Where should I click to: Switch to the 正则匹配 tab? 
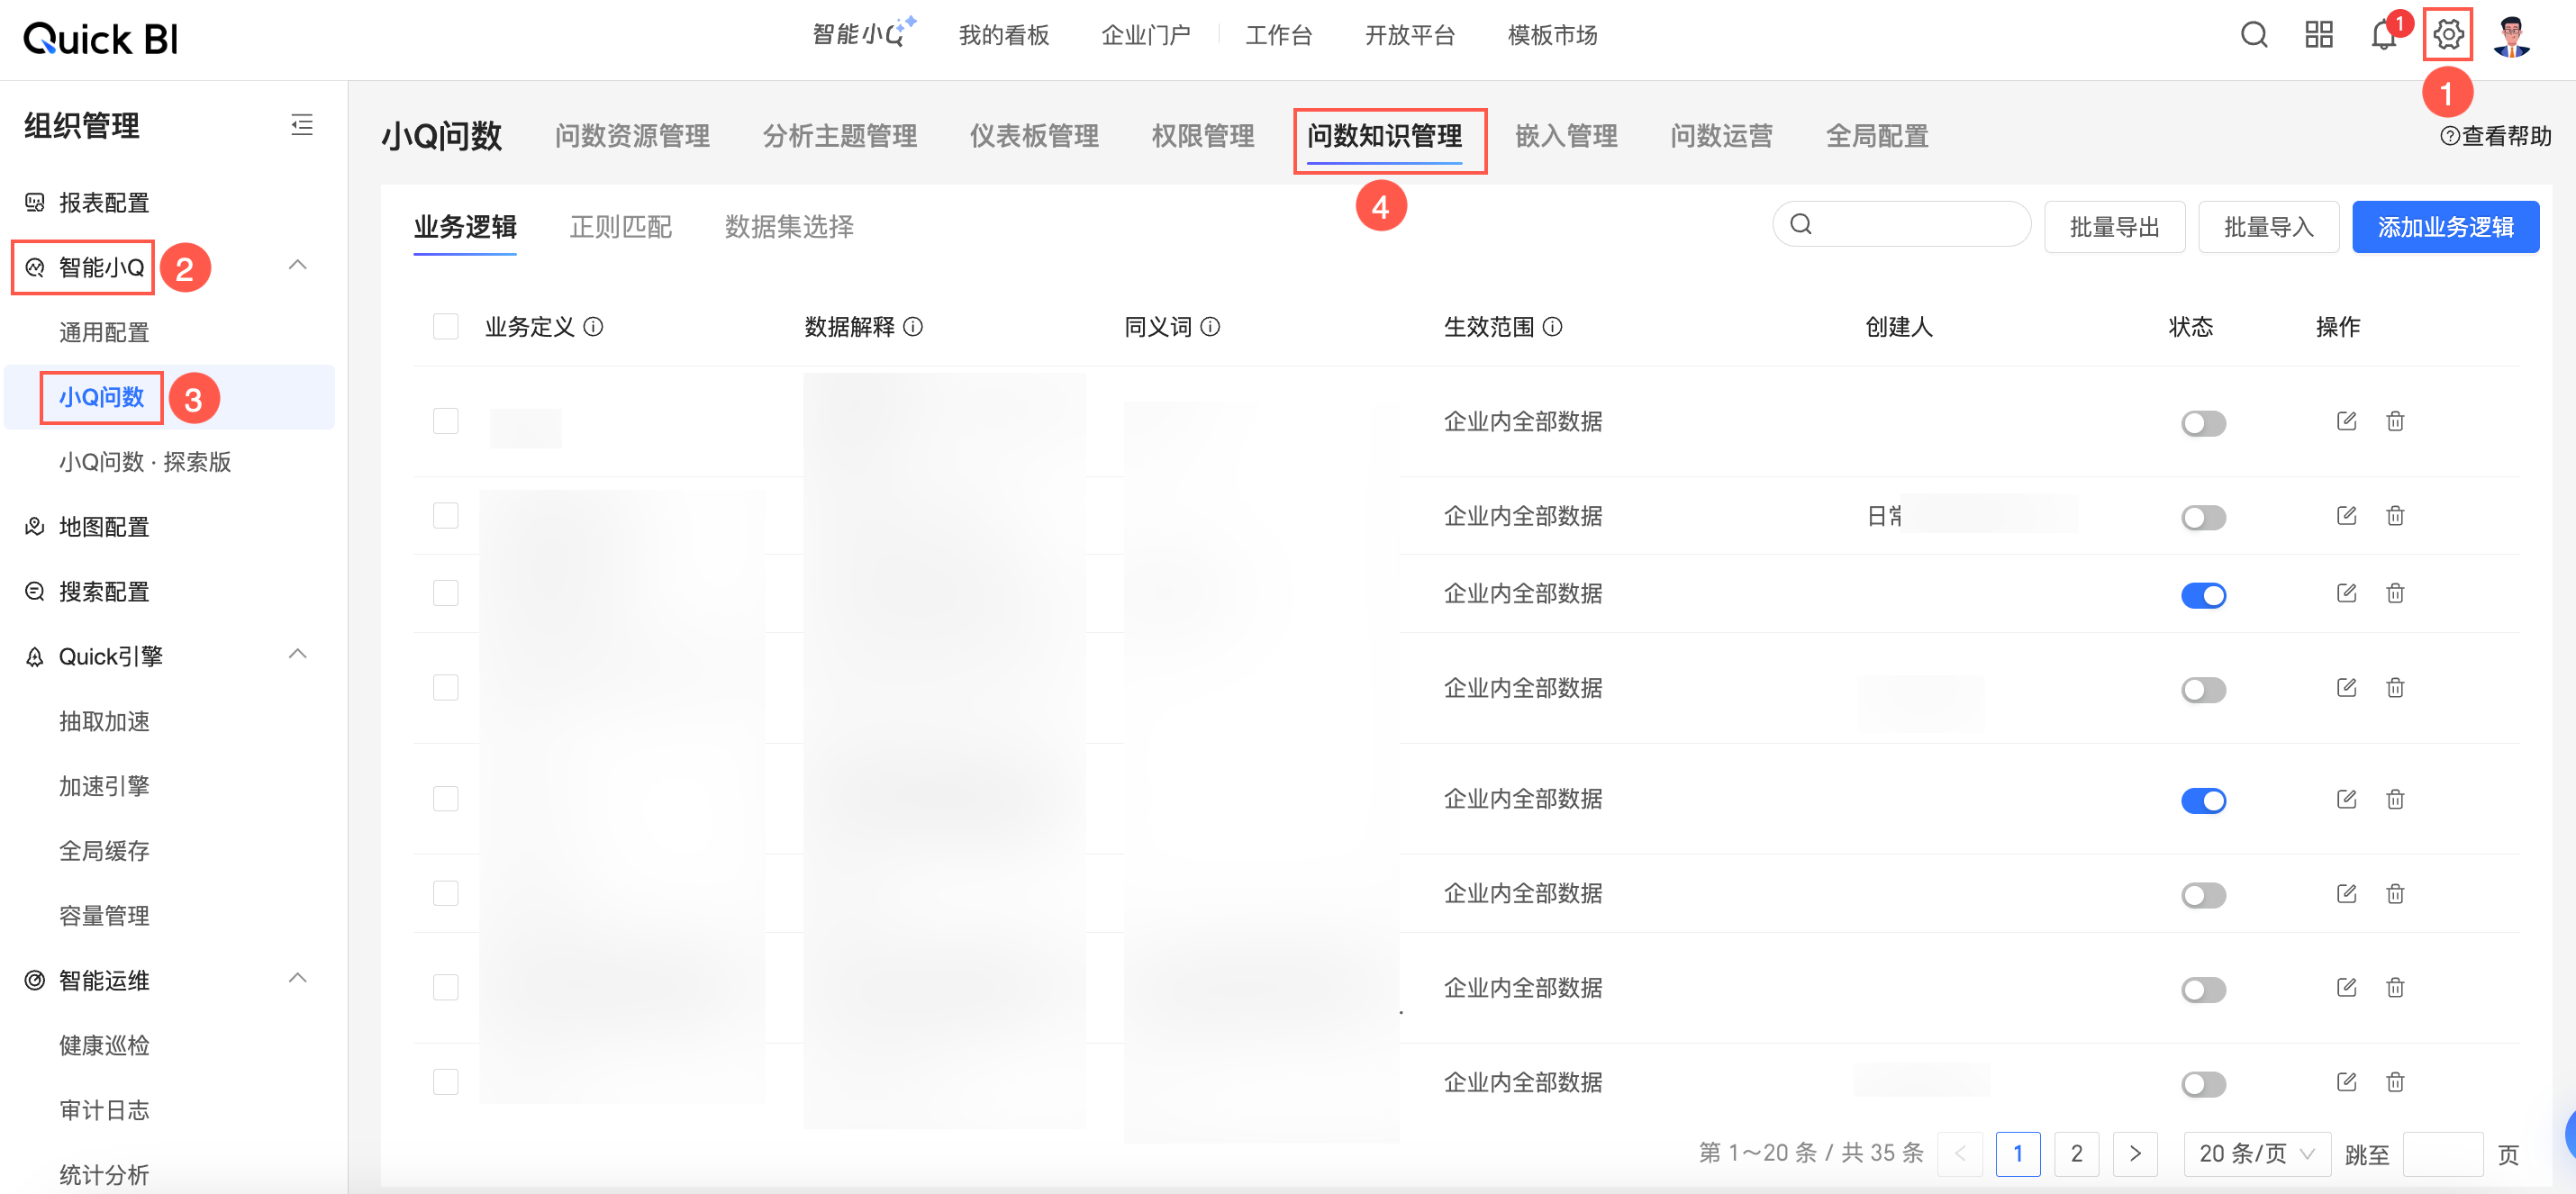pos(620,227)
